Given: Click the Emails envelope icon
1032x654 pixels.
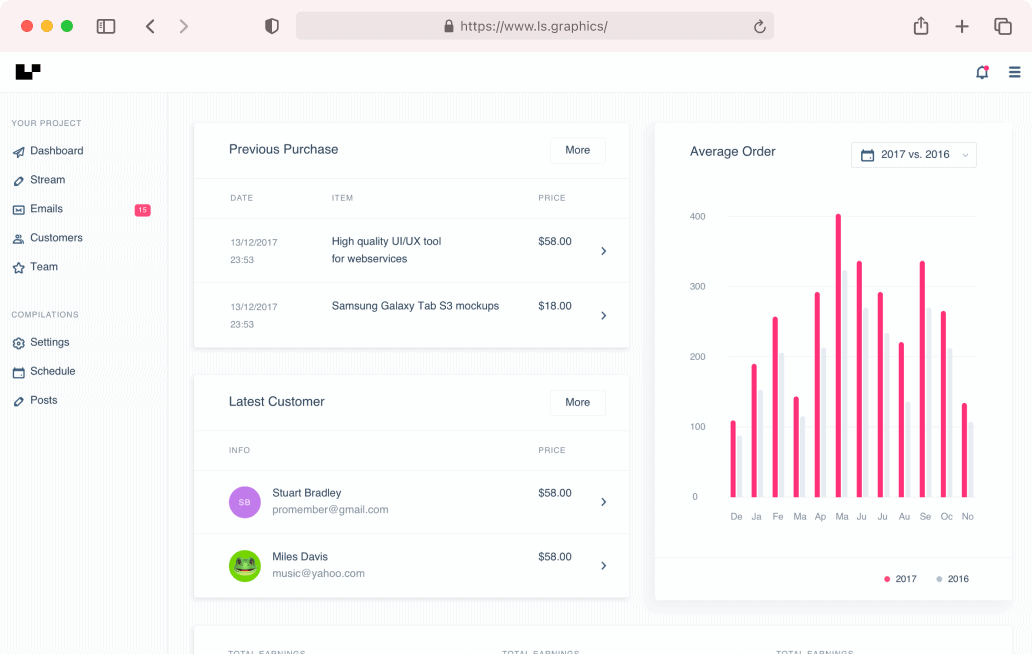Looking at the screenshot, I should click(18, 210).
